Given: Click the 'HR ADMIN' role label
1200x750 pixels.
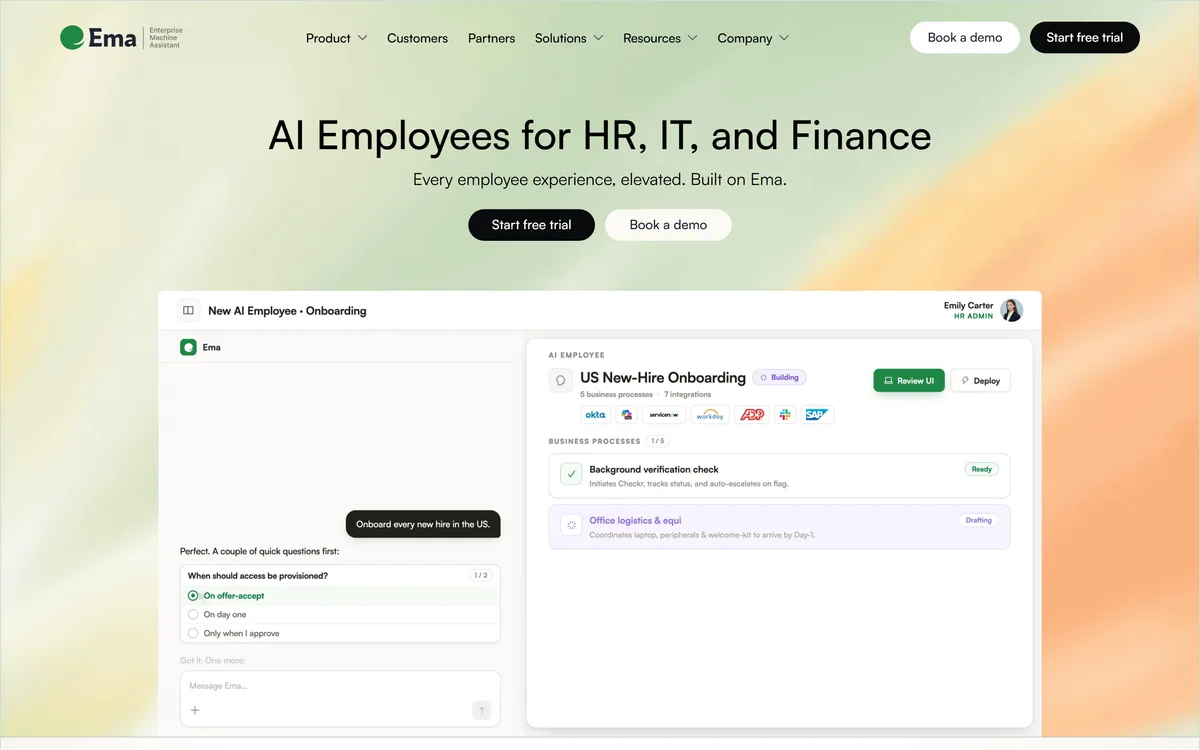Looking at the screenshot, I should [974, 316].
